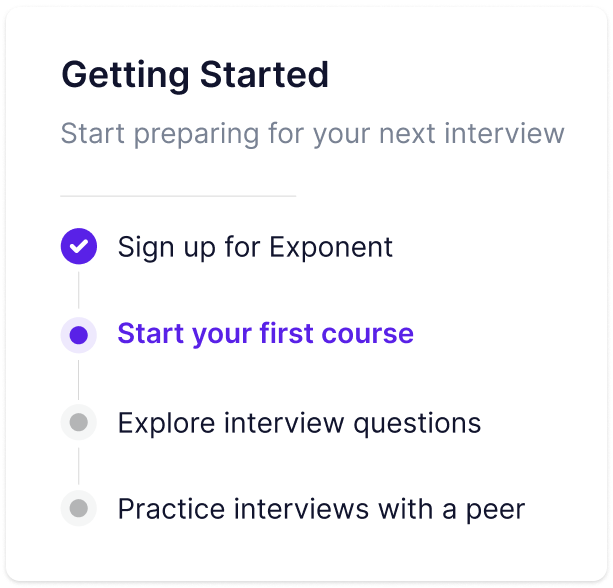Open the Explore interview questions step
This screenshot has width=613, height=588.
(x=299, y=423)
